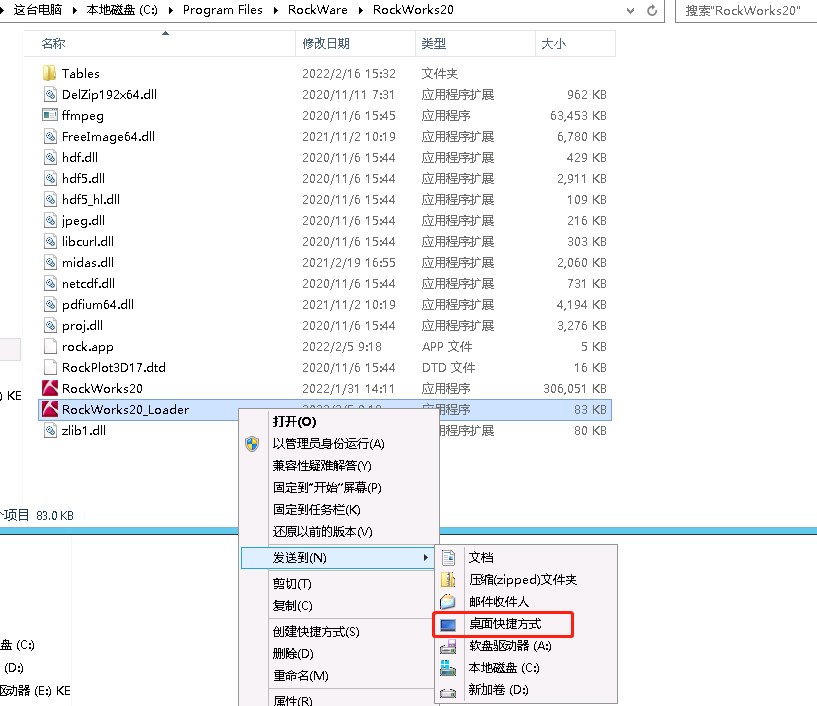Click the floppy drive (A:) icon

(x=448, y=647)
